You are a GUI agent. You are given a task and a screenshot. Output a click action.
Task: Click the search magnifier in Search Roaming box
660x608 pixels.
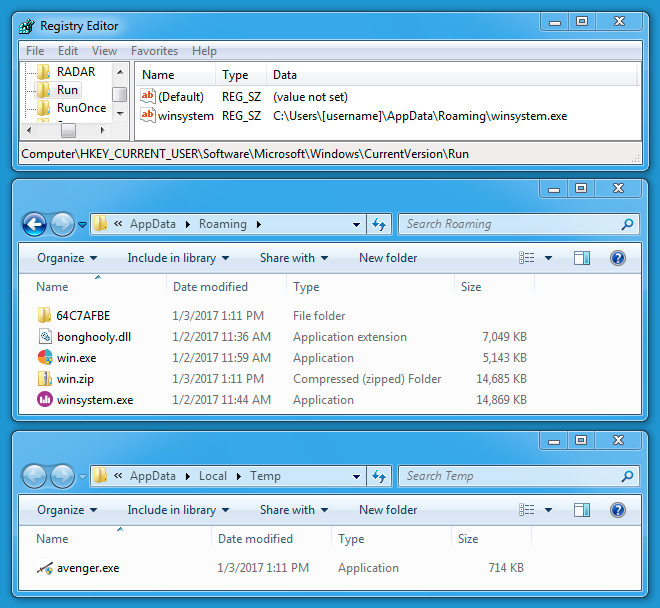click(627, 224)
